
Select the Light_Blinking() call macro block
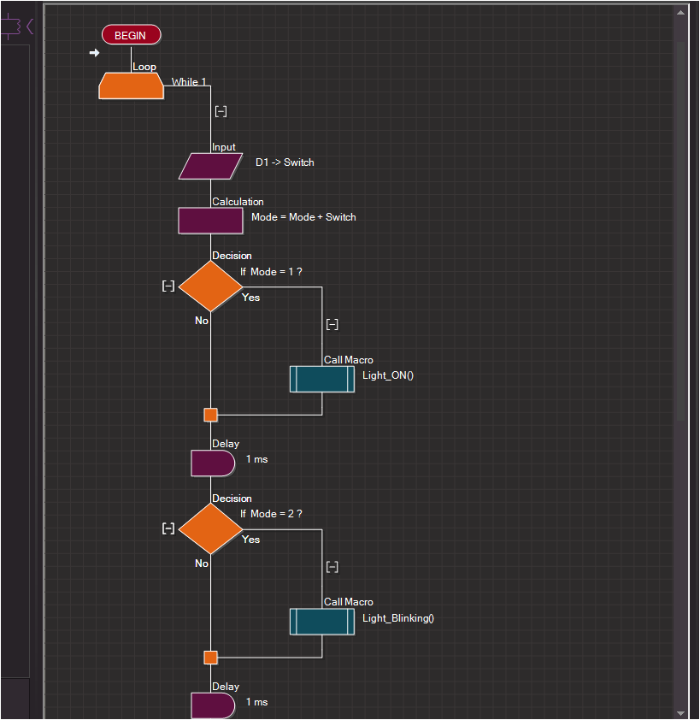pyautogui.click(x=322, y=621)
